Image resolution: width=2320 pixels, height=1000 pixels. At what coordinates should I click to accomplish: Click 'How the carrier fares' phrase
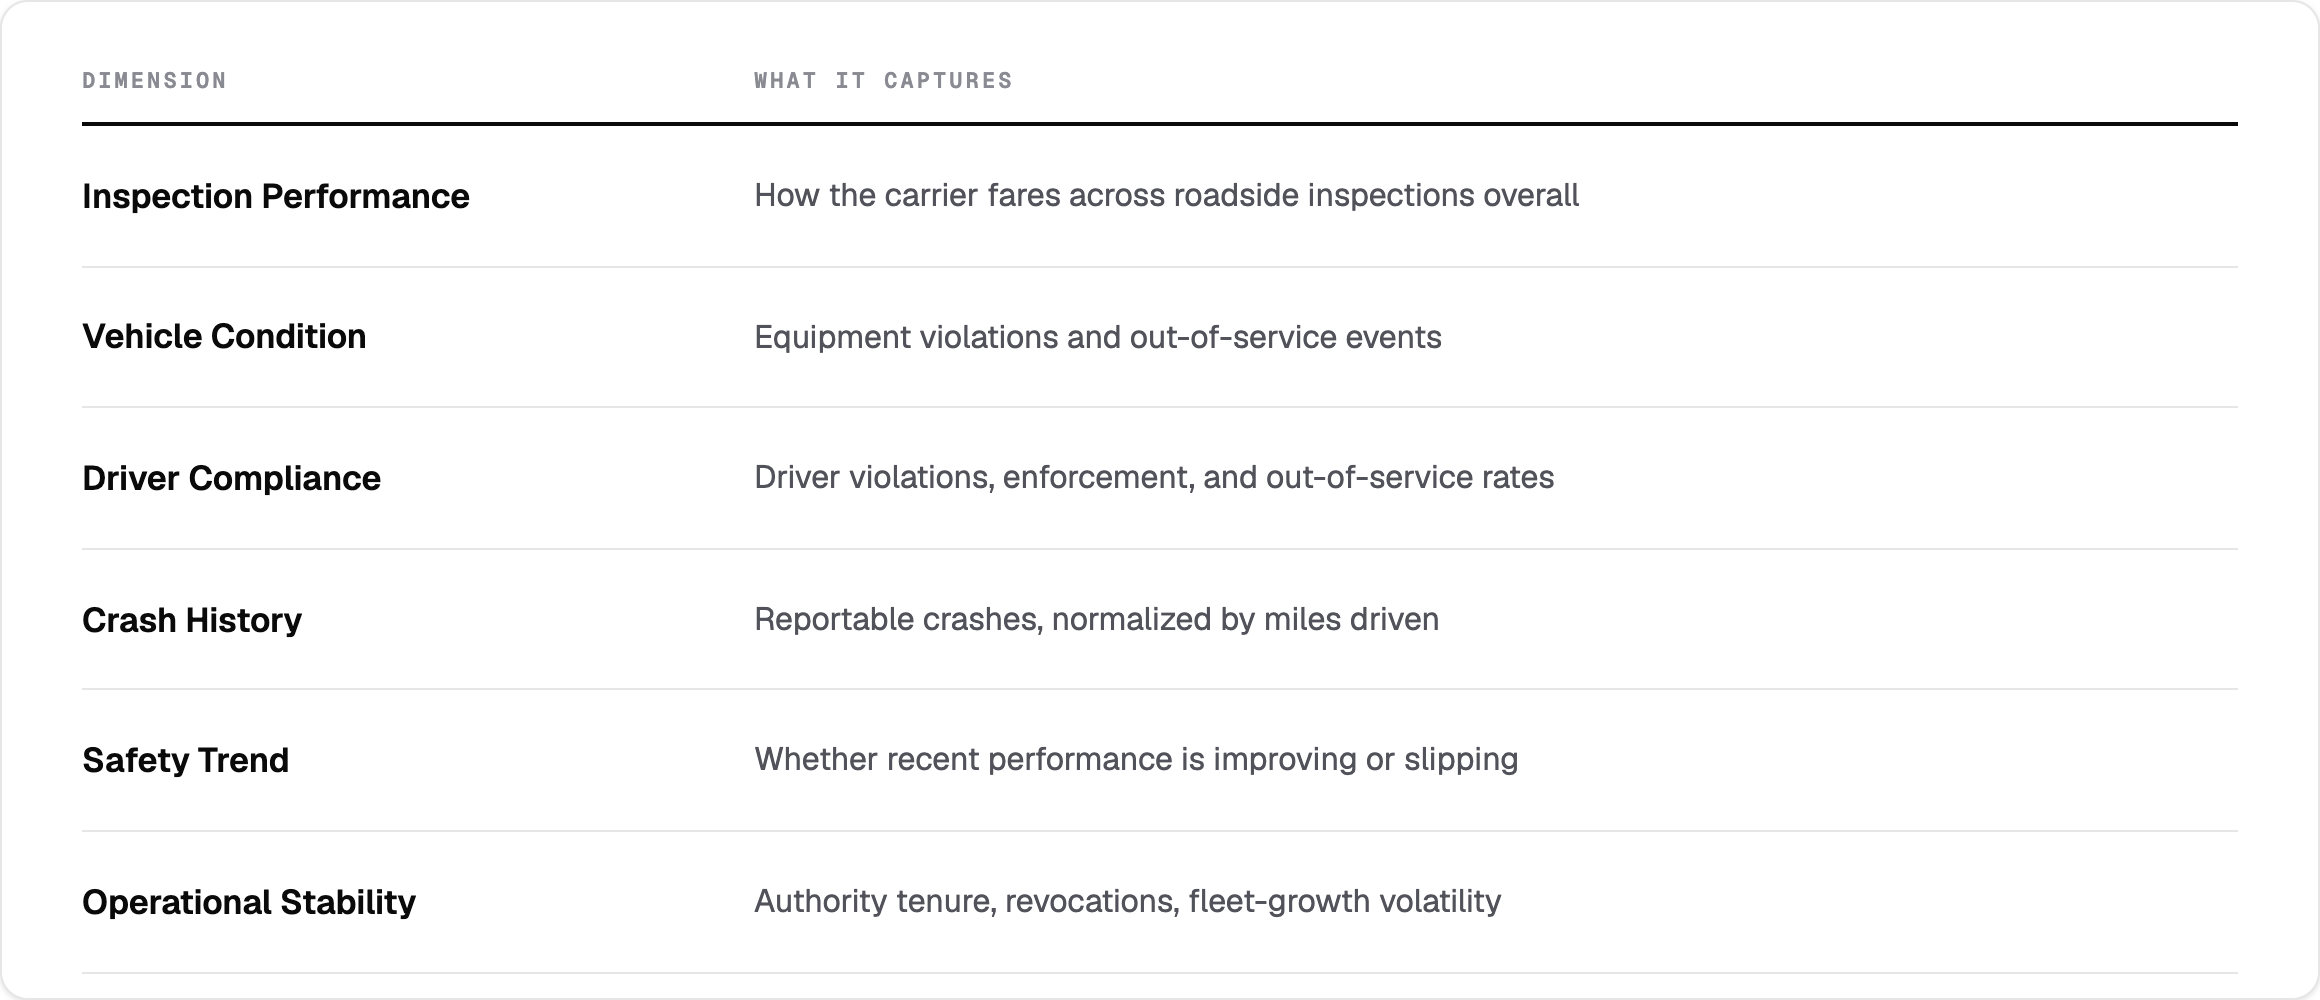click(x=907, y=195)
